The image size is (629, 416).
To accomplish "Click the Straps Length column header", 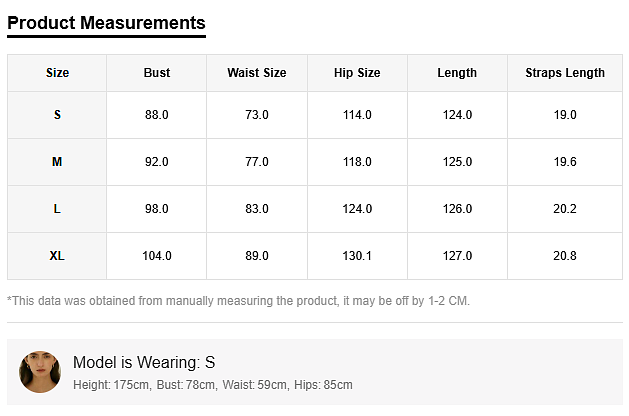I will (x=565, y=73).
